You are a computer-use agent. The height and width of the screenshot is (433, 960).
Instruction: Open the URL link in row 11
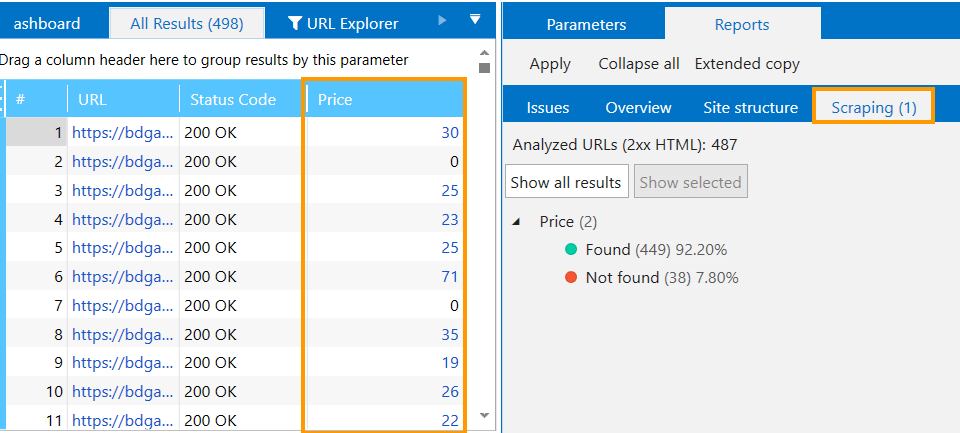coord(122,420)
